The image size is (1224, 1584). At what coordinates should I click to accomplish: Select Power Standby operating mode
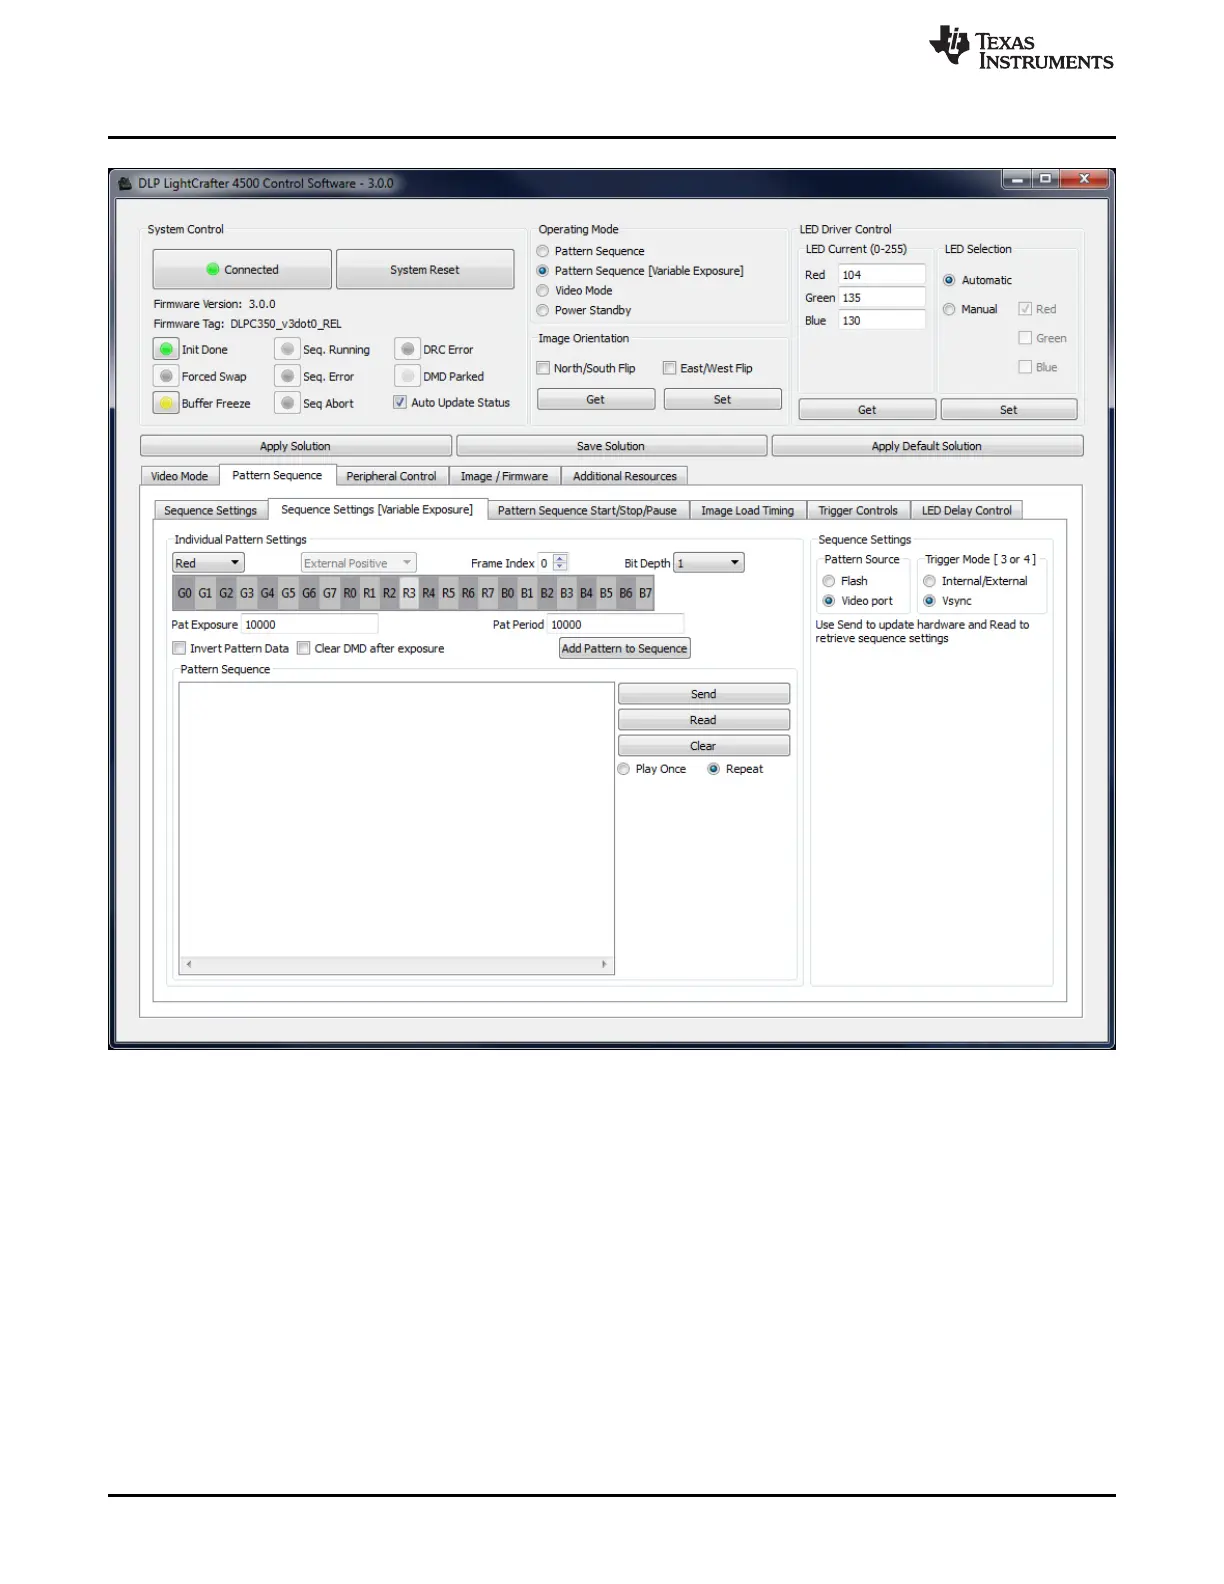pyautogui.click(x=543, y=310)
